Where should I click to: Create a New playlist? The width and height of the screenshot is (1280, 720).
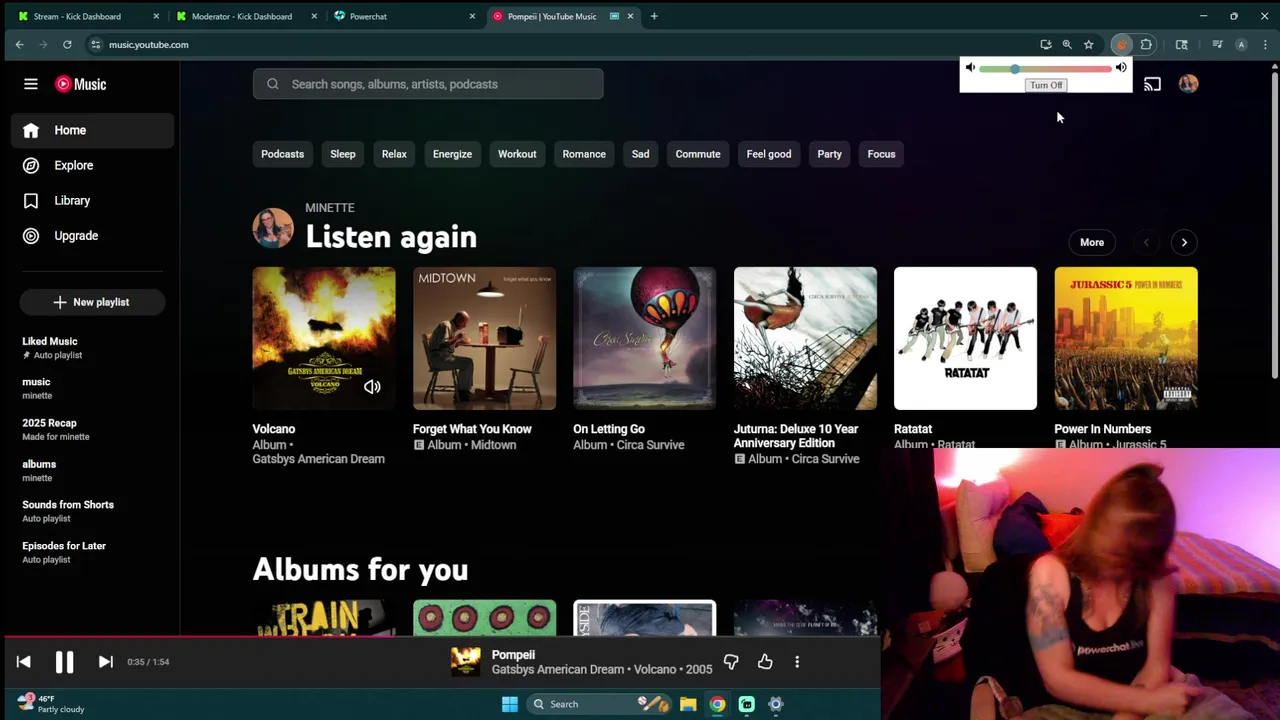[x=92, y=302]
